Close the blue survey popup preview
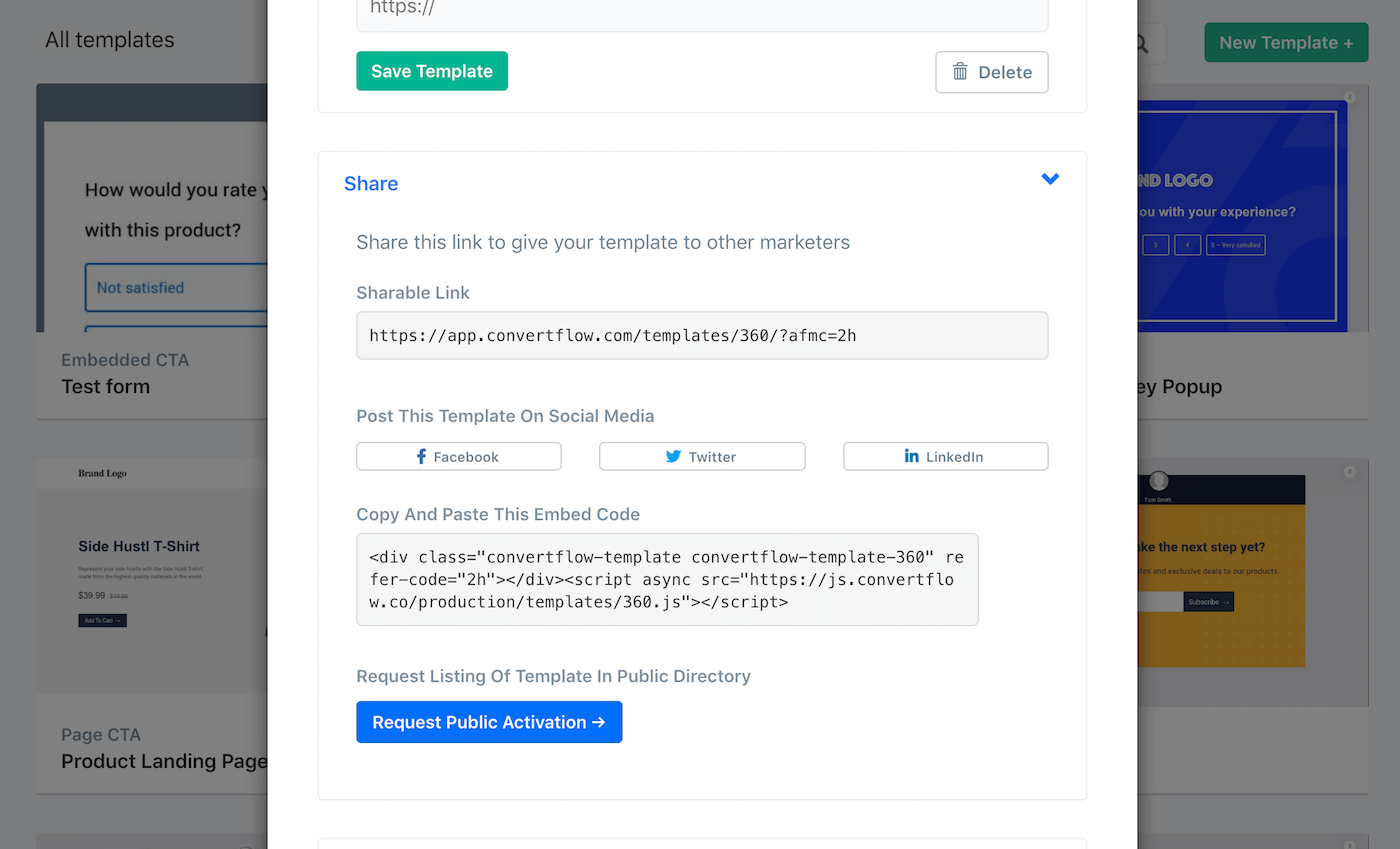 pos(1349,97)
